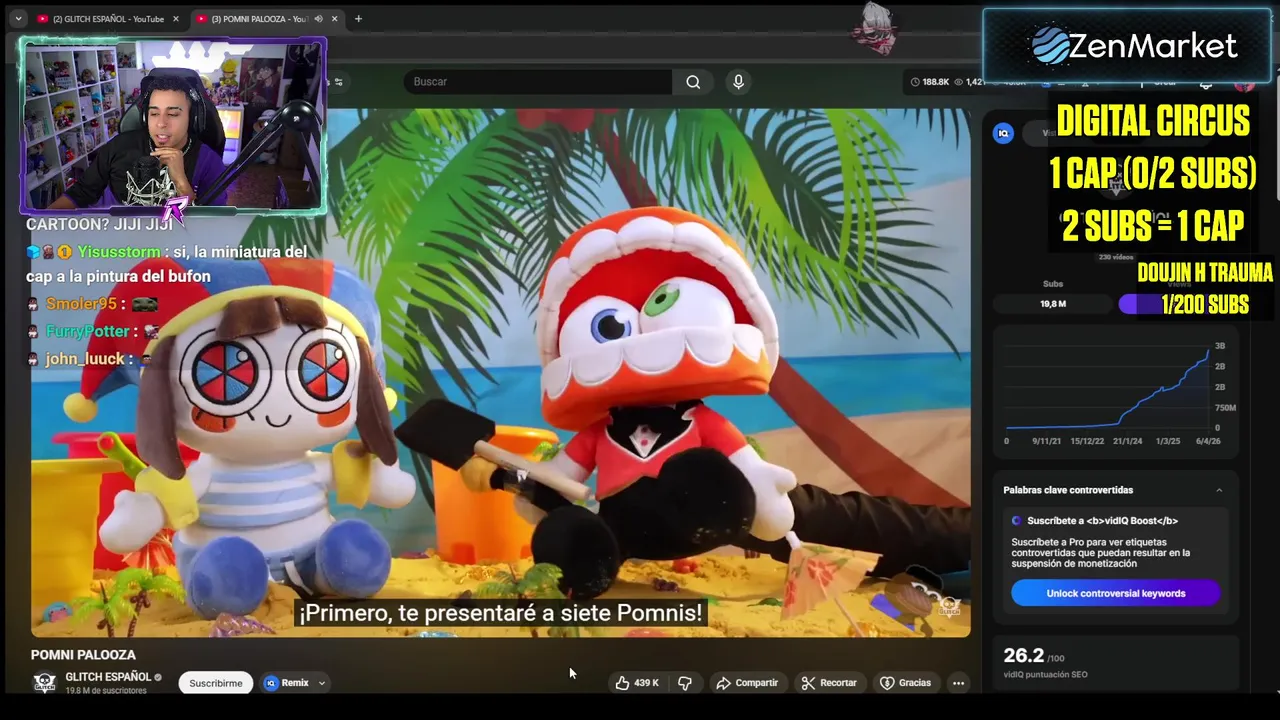
Task: Click the vidIQ logo in sidebar
Action: click(x=1003, y=133)
